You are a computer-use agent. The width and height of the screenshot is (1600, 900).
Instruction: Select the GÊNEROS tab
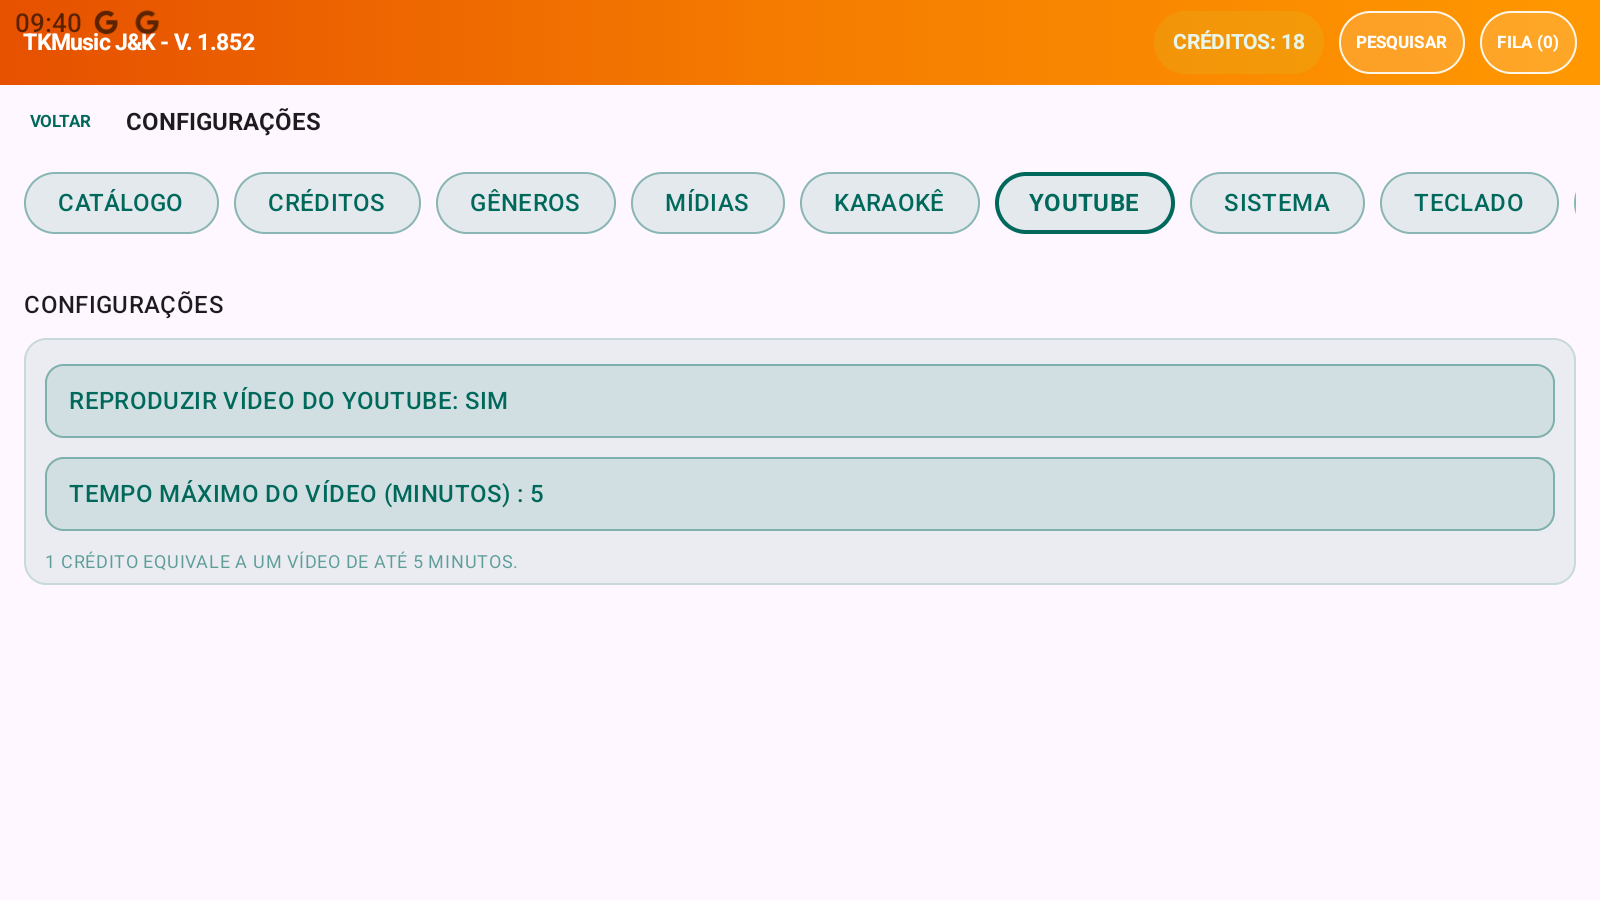click(525, 203)
